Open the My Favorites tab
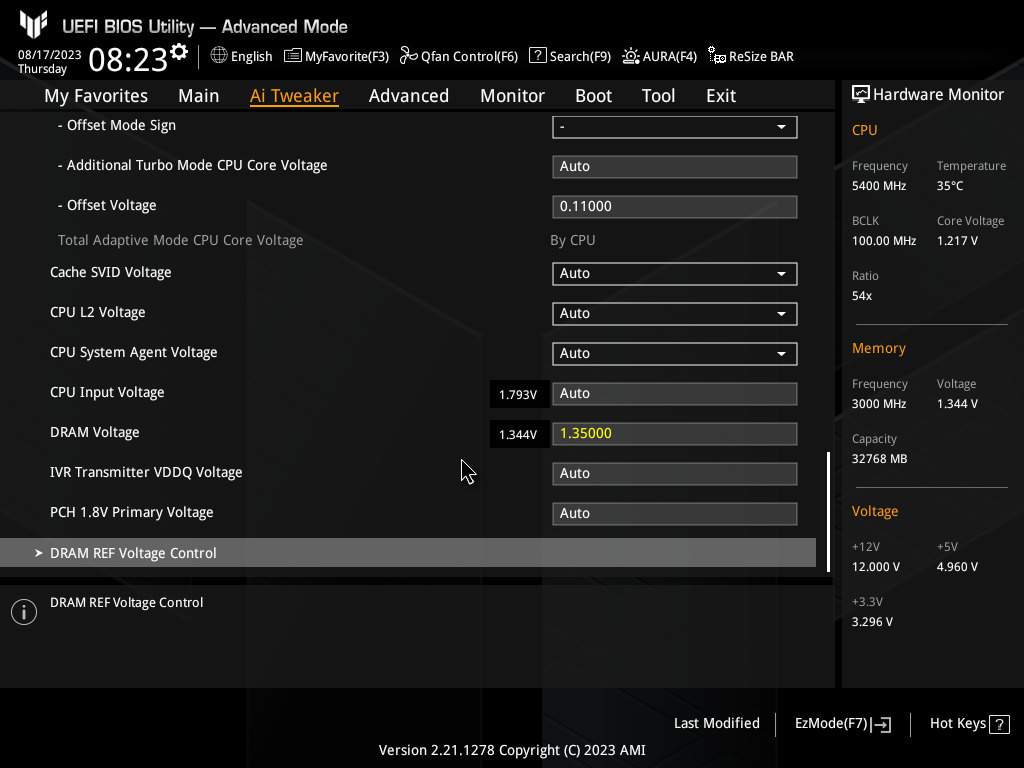This screenshot has width=1024, height=768. 96,96
